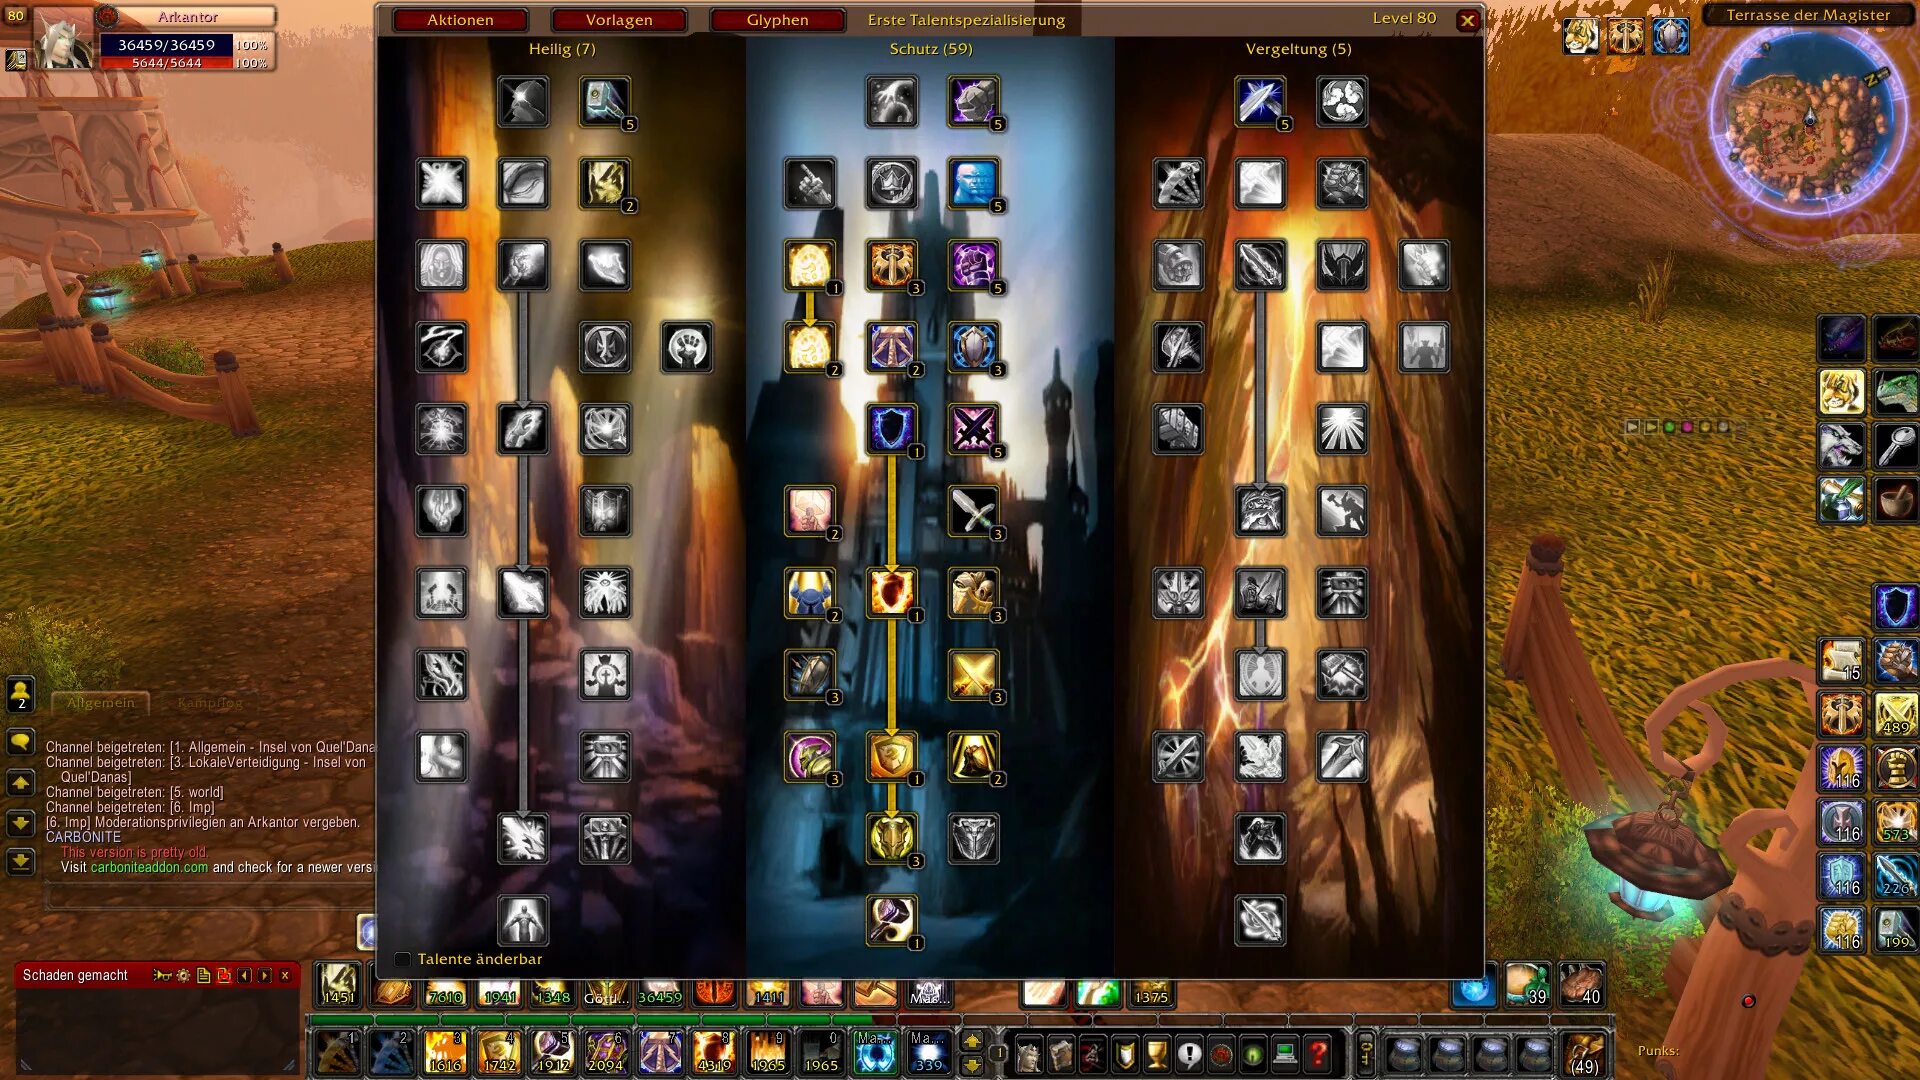Open damage meter configuration gear
The width and height of the screenshot is (1920, 1080).
pyautogui.click(x=183, y=975)
